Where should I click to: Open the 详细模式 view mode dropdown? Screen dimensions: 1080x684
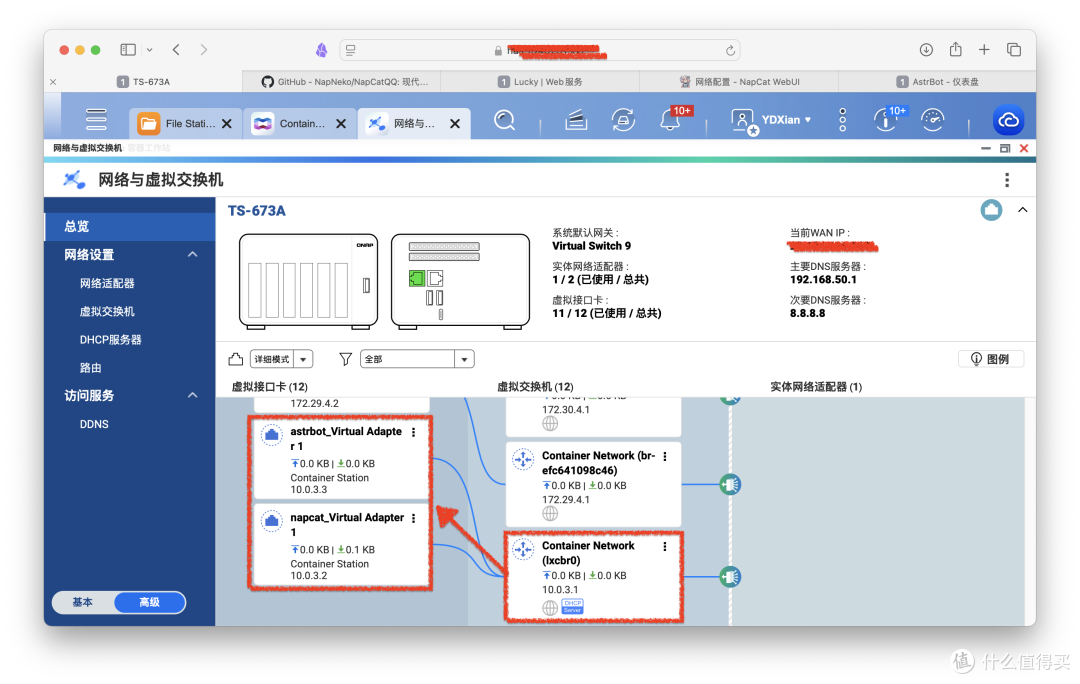tap(281, 359)
